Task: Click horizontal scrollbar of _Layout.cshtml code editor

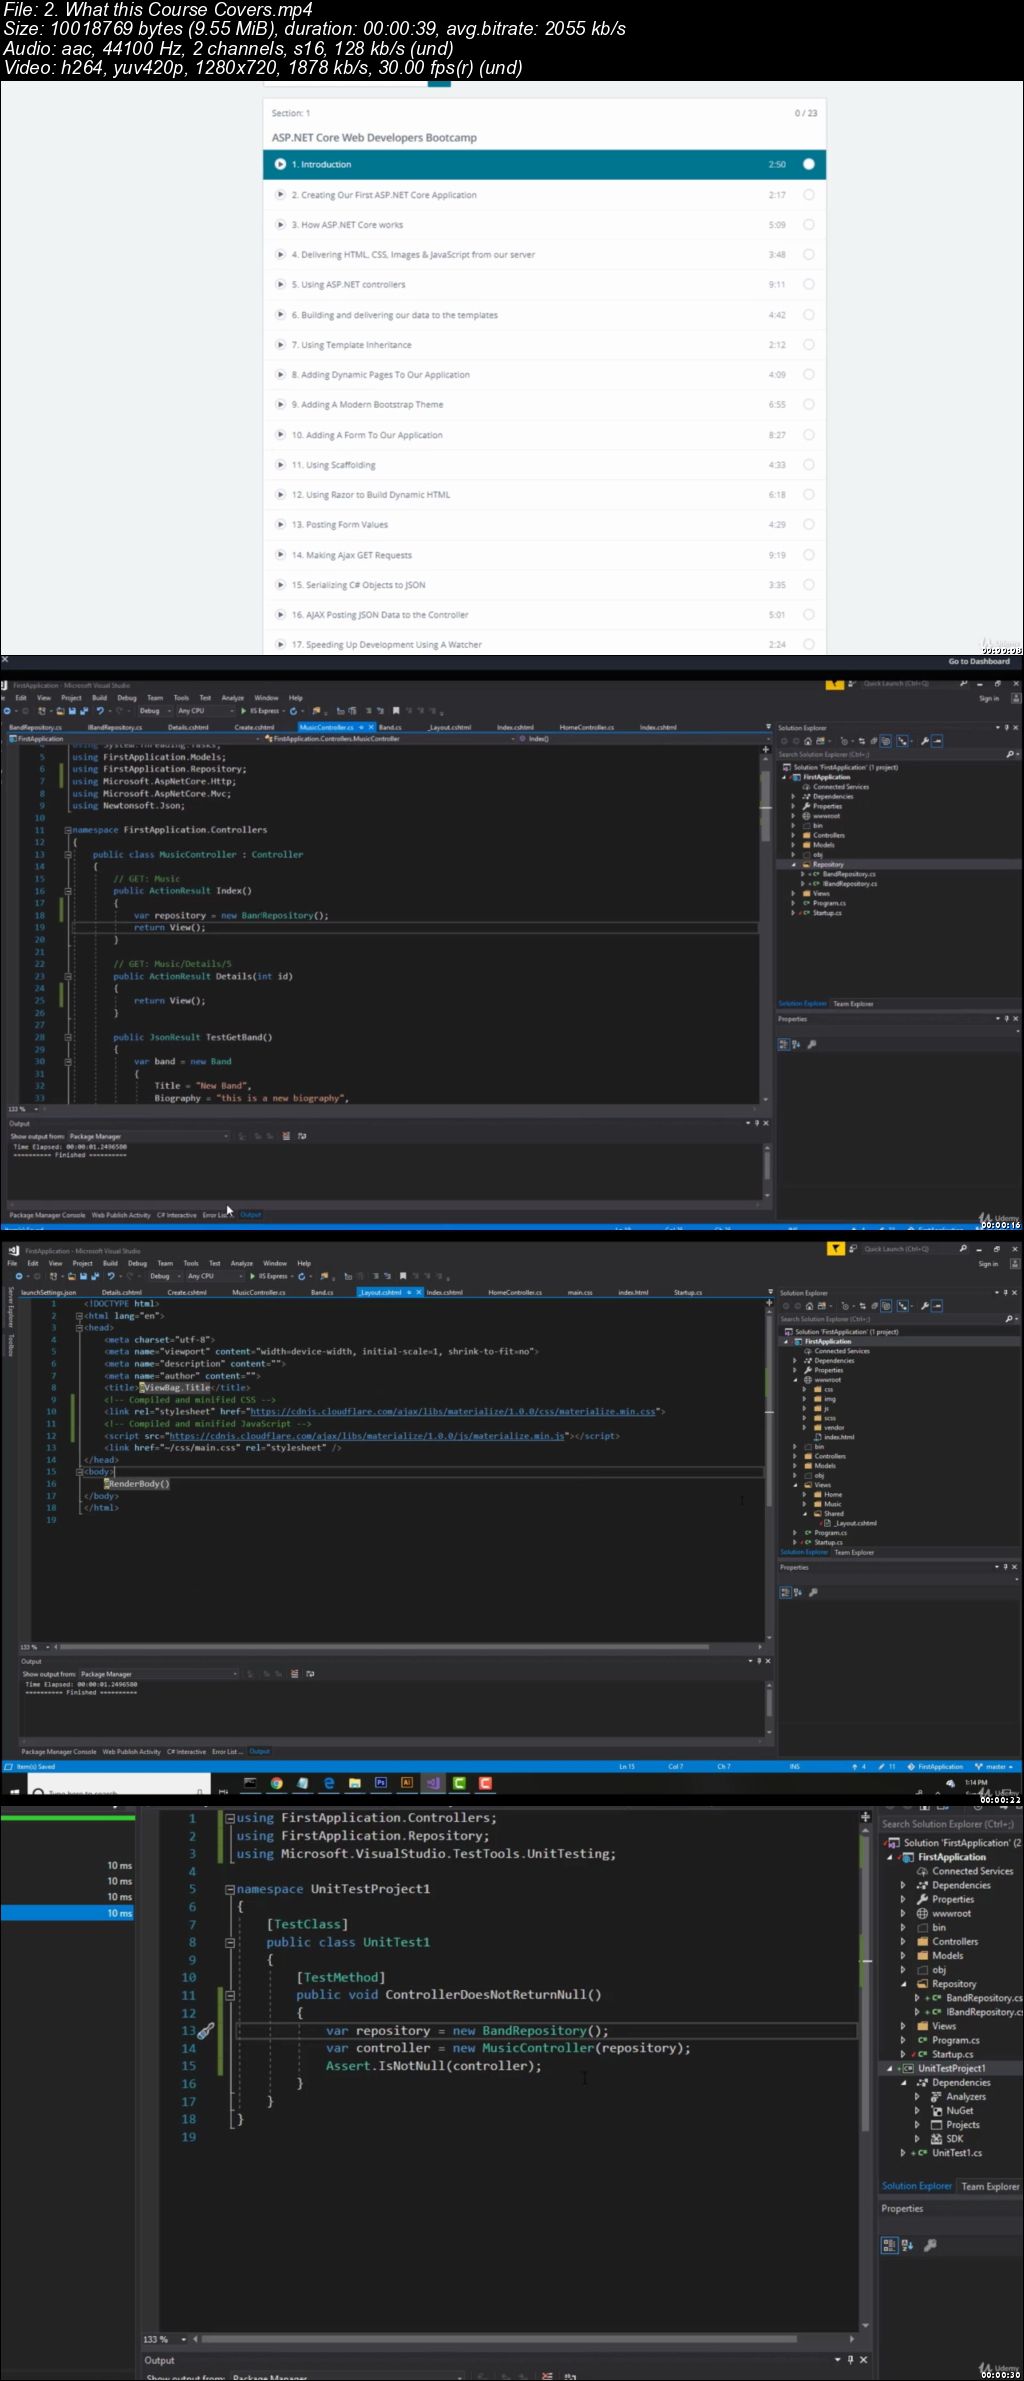Action: click(x=384, y=1647)
